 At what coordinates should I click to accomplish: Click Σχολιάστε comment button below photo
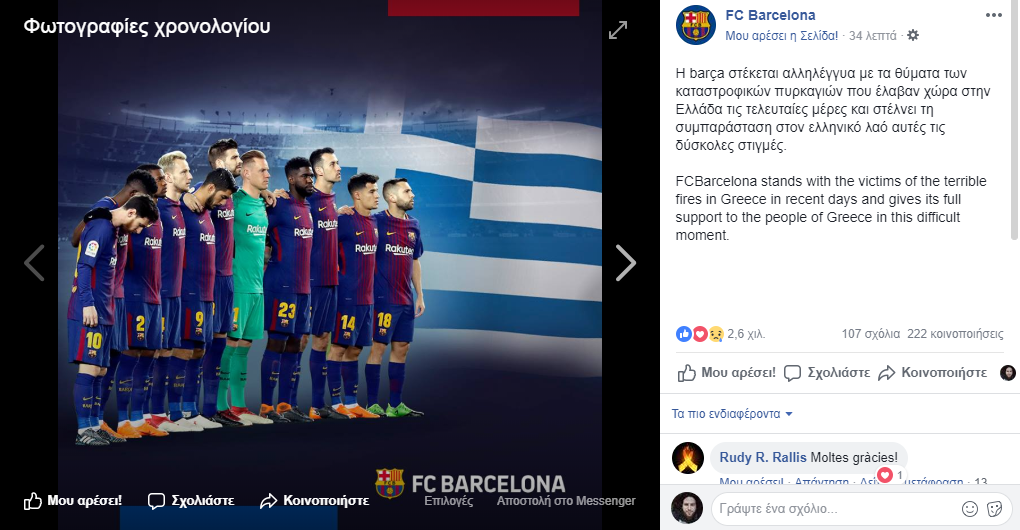(x=191, y=501)
